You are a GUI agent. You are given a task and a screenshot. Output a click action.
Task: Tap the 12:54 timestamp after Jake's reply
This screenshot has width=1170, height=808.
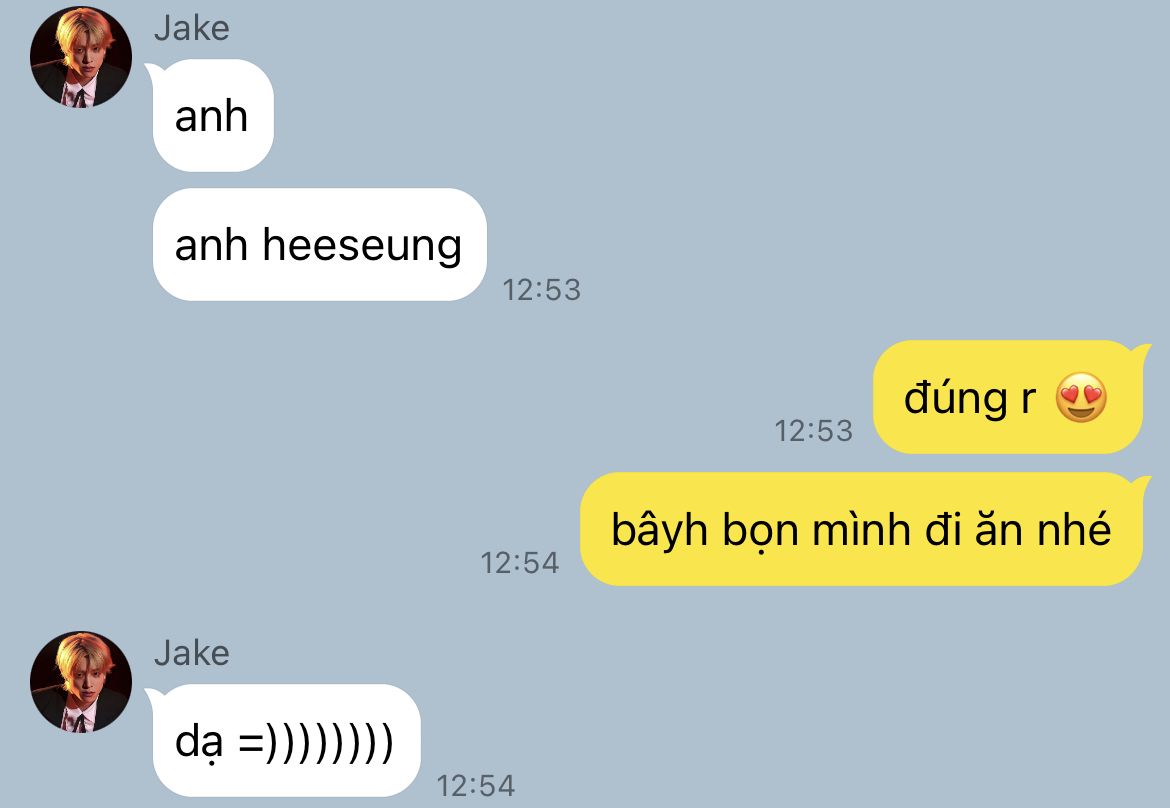[475, 786]
